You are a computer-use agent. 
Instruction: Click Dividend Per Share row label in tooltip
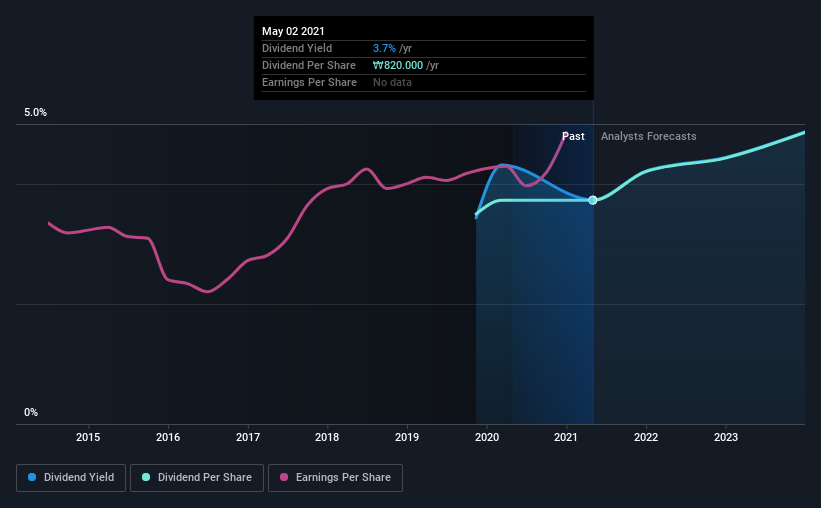(x=309, y=65)
